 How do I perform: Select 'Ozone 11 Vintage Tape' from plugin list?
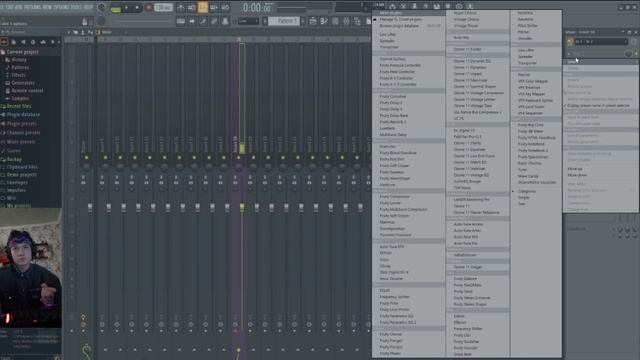point(473,106)
